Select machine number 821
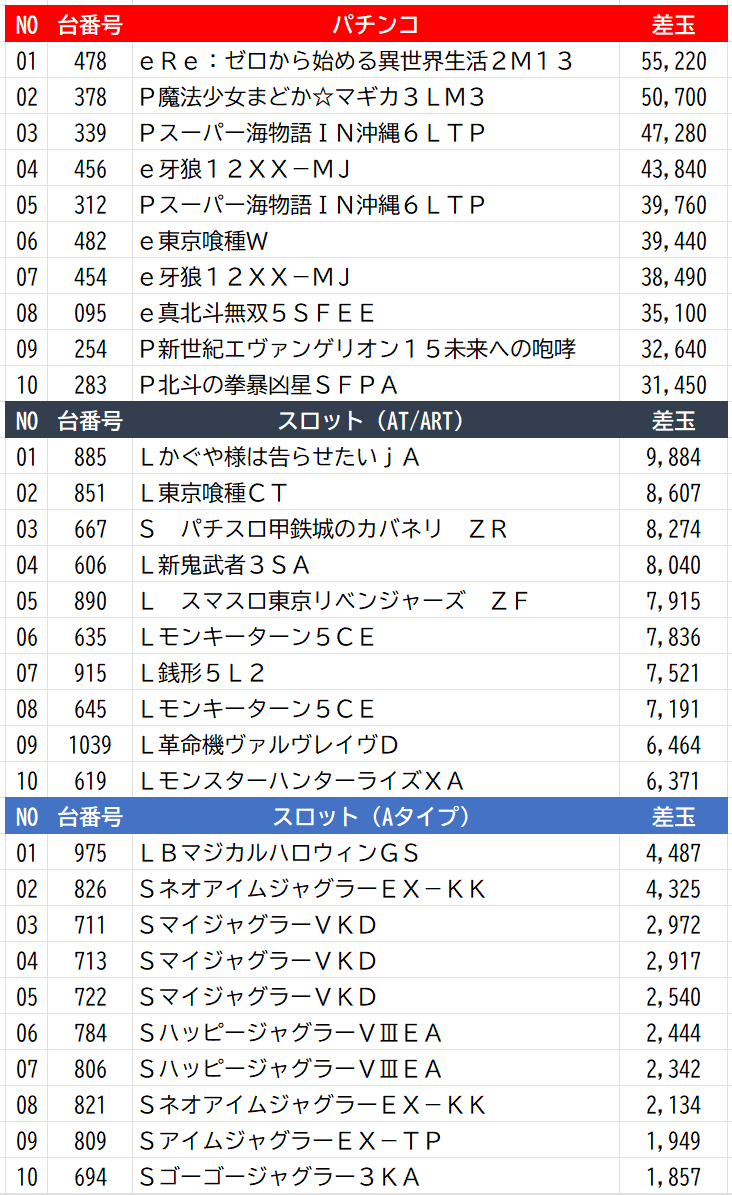 click(x=90, y=1105)
